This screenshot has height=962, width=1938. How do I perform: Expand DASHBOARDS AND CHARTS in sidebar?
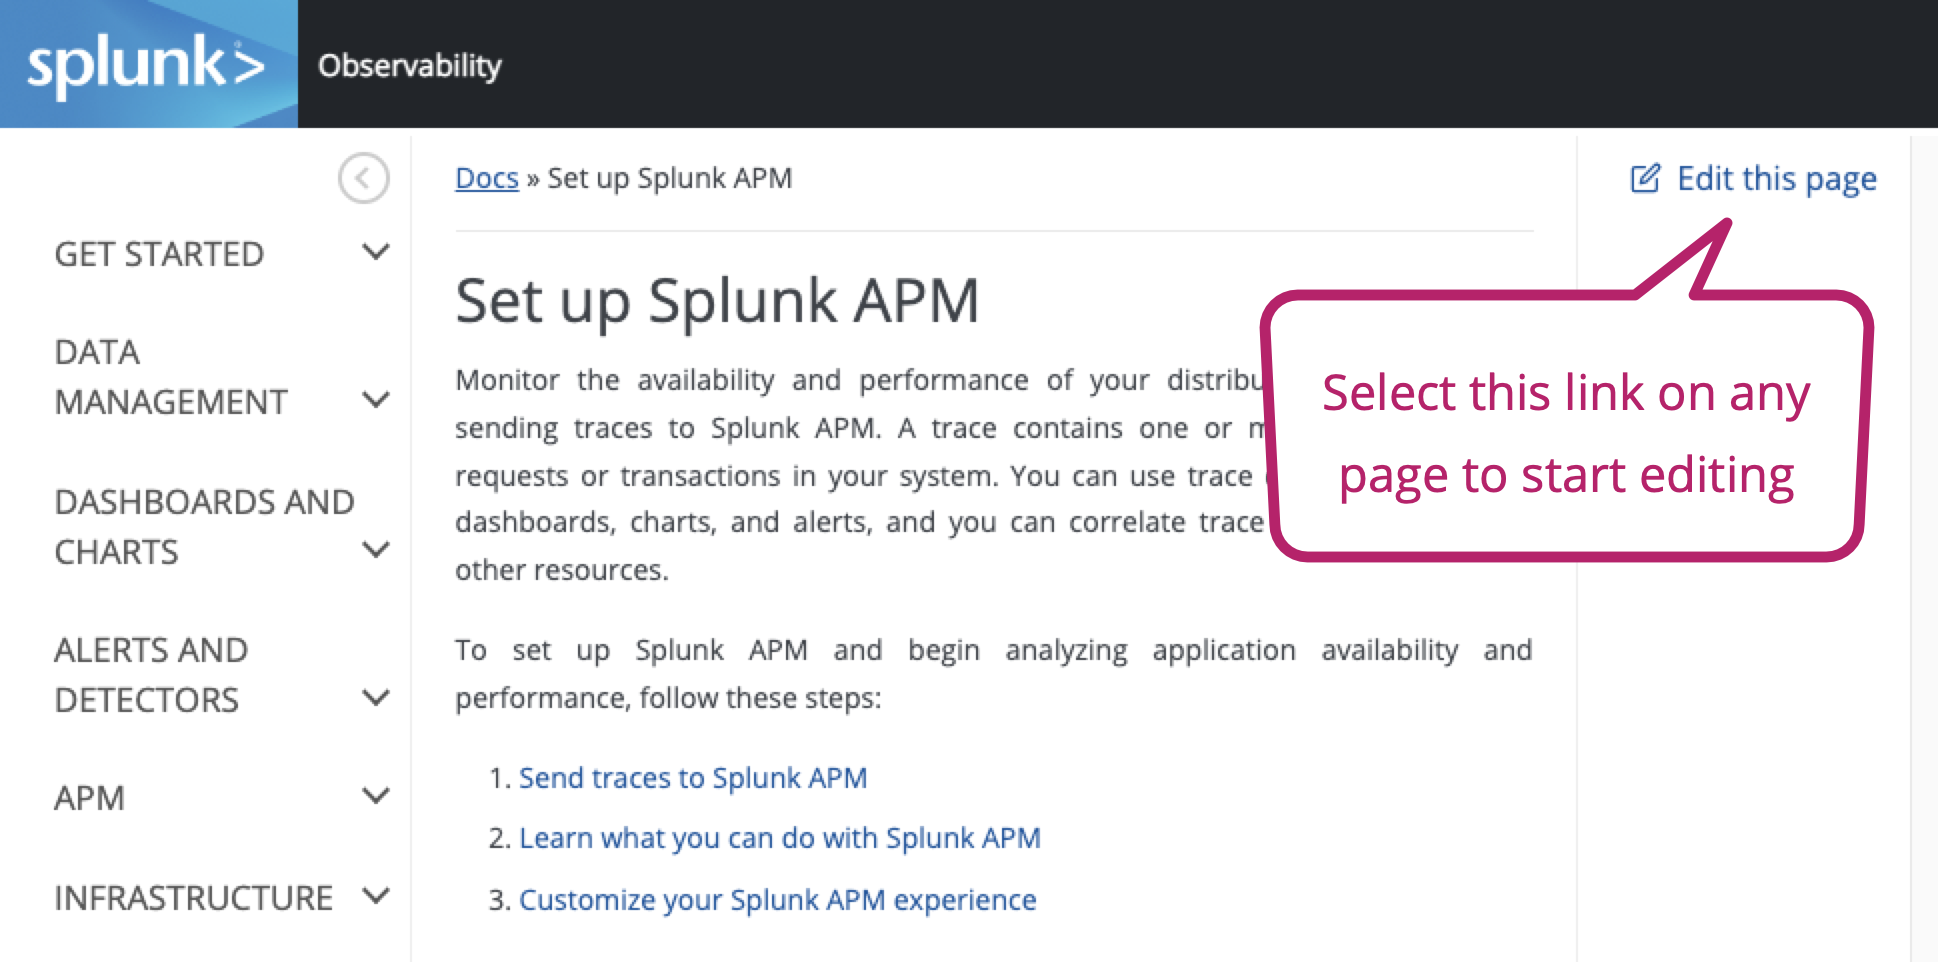pyautogui.click(x=376, y=550)
